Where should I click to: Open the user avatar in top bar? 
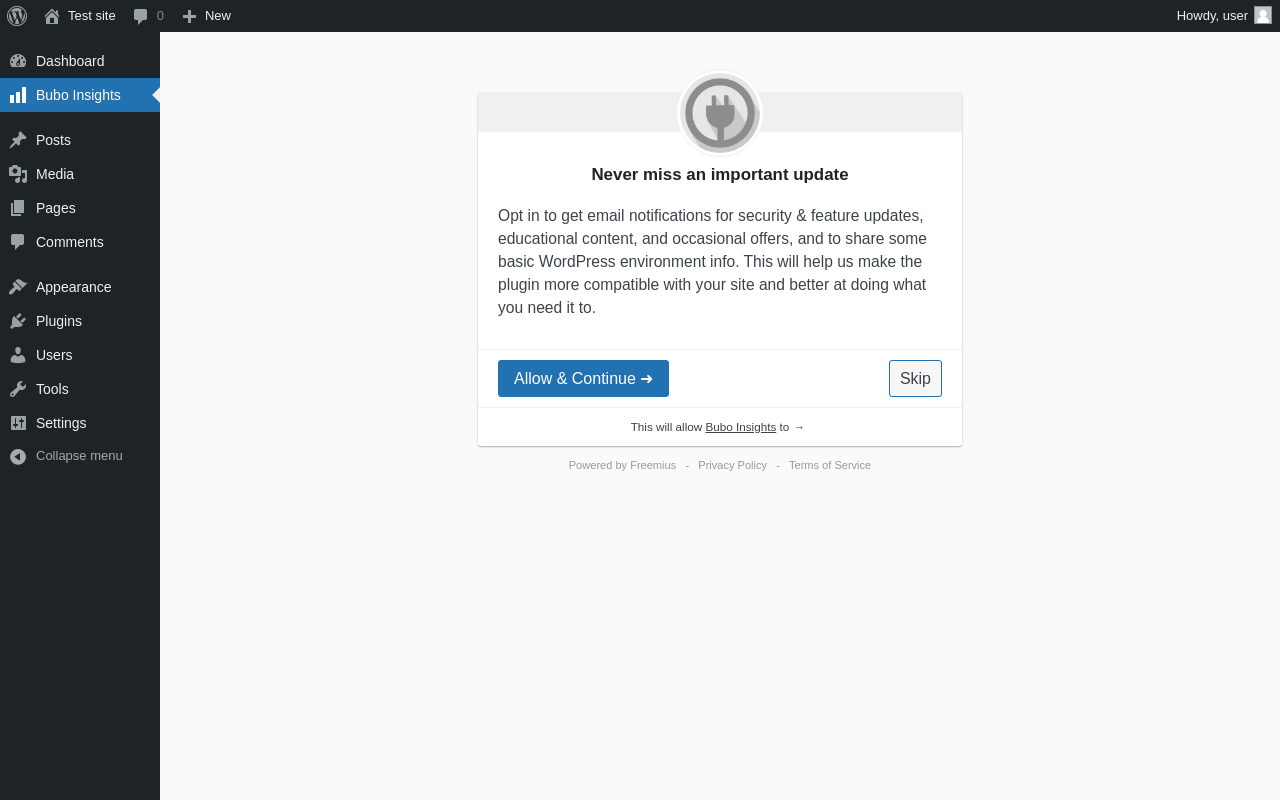pyautogui.click(x=1263, y=15)
